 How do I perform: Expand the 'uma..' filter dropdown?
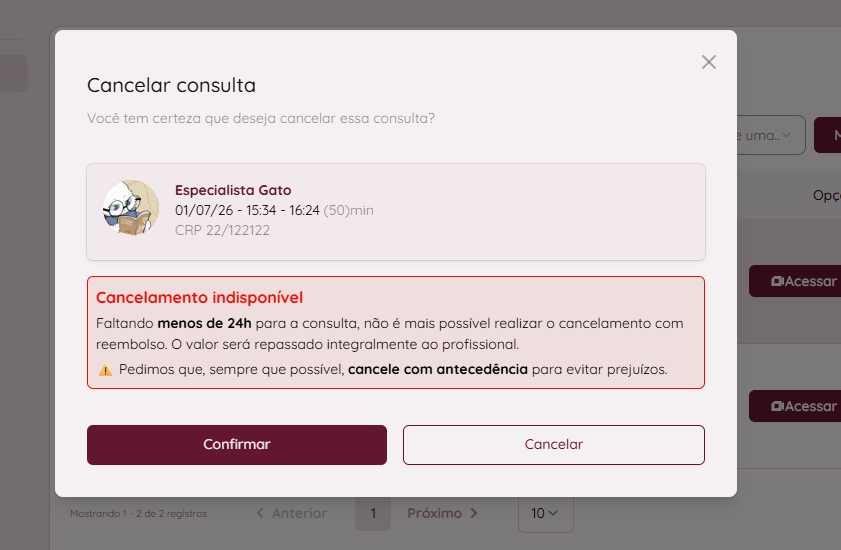[771, 135]
